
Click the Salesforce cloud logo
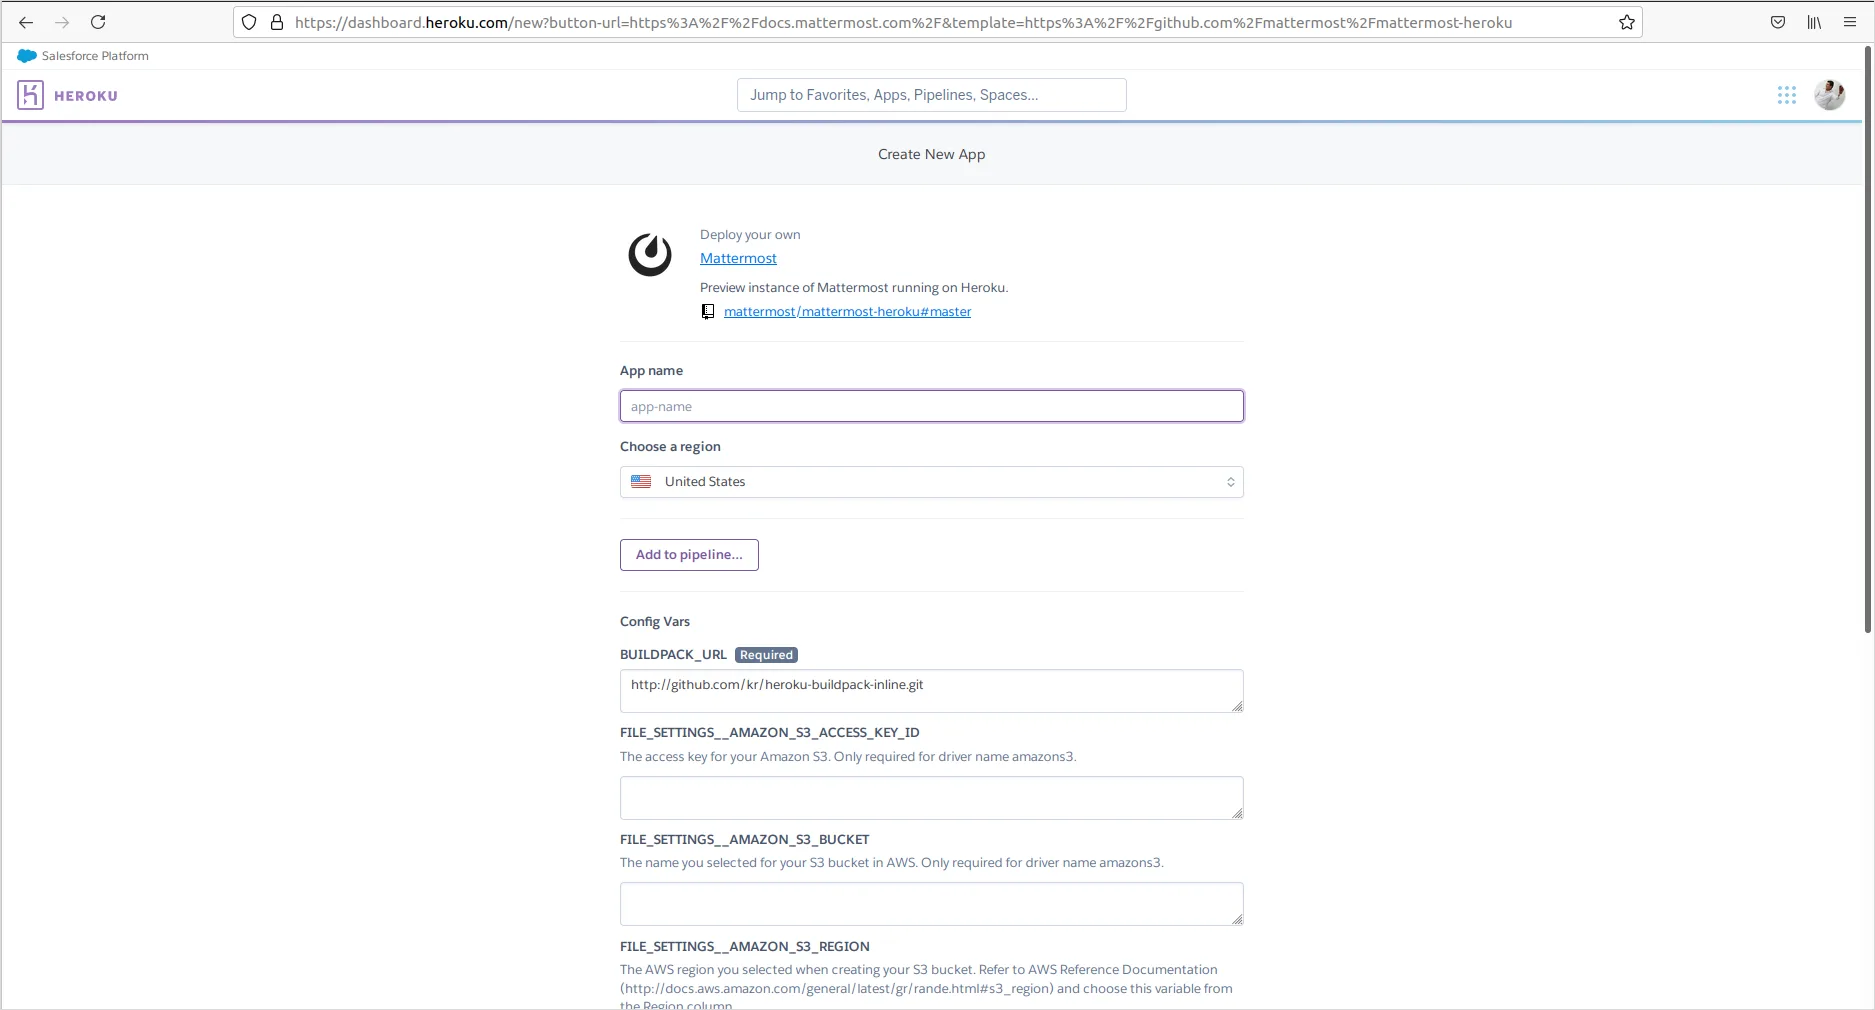tap(27, 56)
